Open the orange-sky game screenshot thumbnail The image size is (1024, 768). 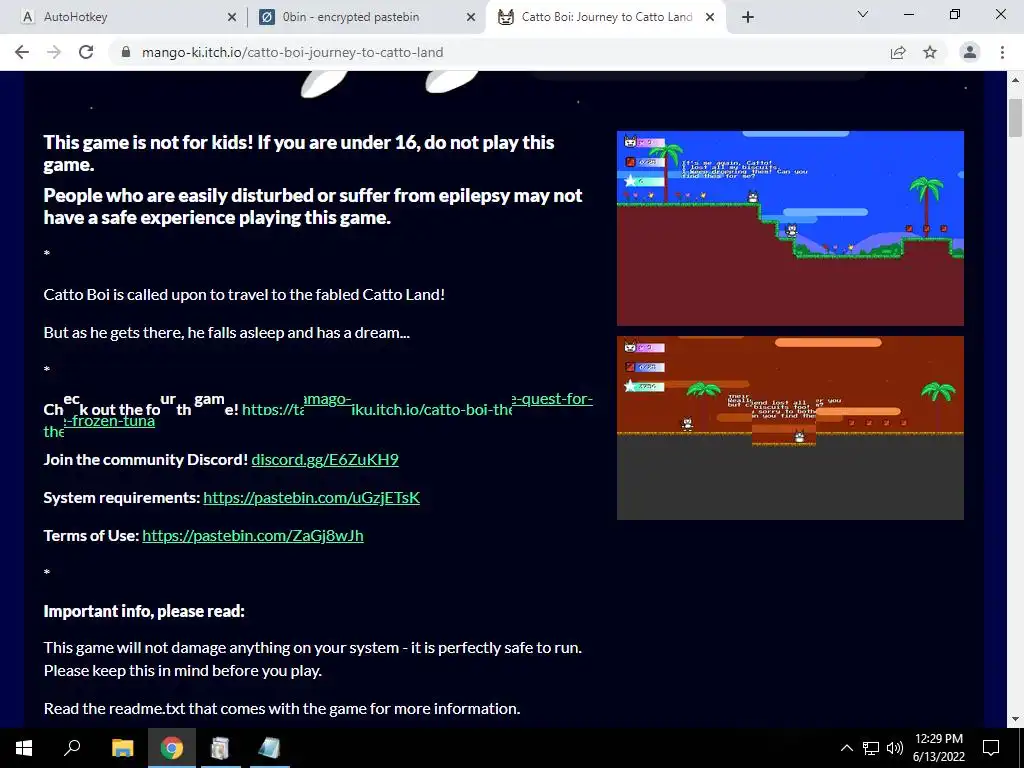(x=790, y=428)
